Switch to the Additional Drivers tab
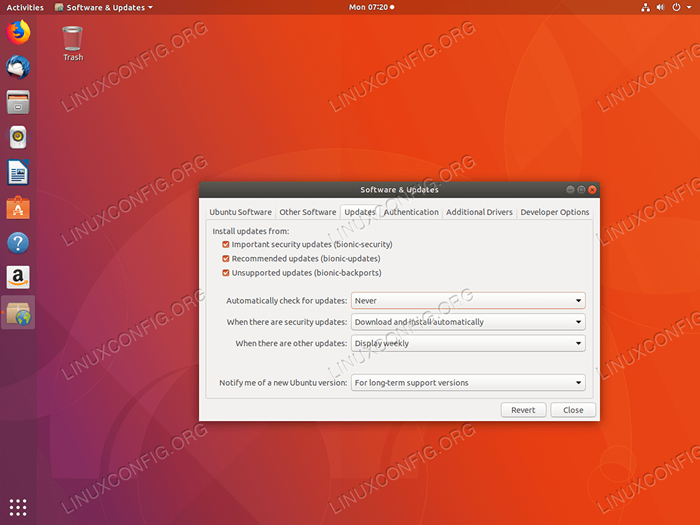The image size is (700, 525). (479, 212)
